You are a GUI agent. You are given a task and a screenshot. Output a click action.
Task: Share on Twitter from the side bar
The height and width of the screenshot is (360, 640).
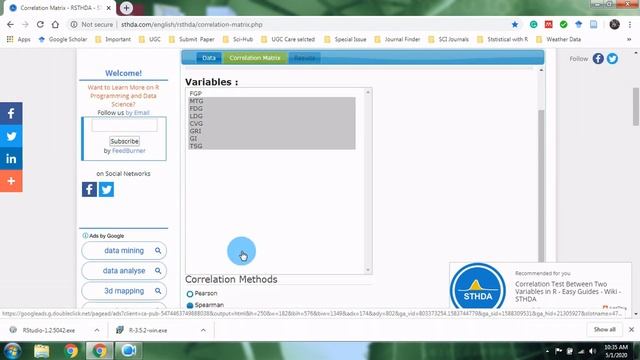click(11, 136)
